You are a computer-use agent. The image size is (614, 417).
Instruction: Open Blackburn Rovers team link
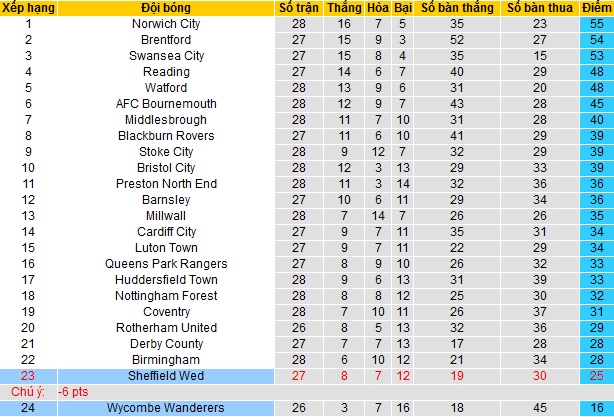(165, 136)
